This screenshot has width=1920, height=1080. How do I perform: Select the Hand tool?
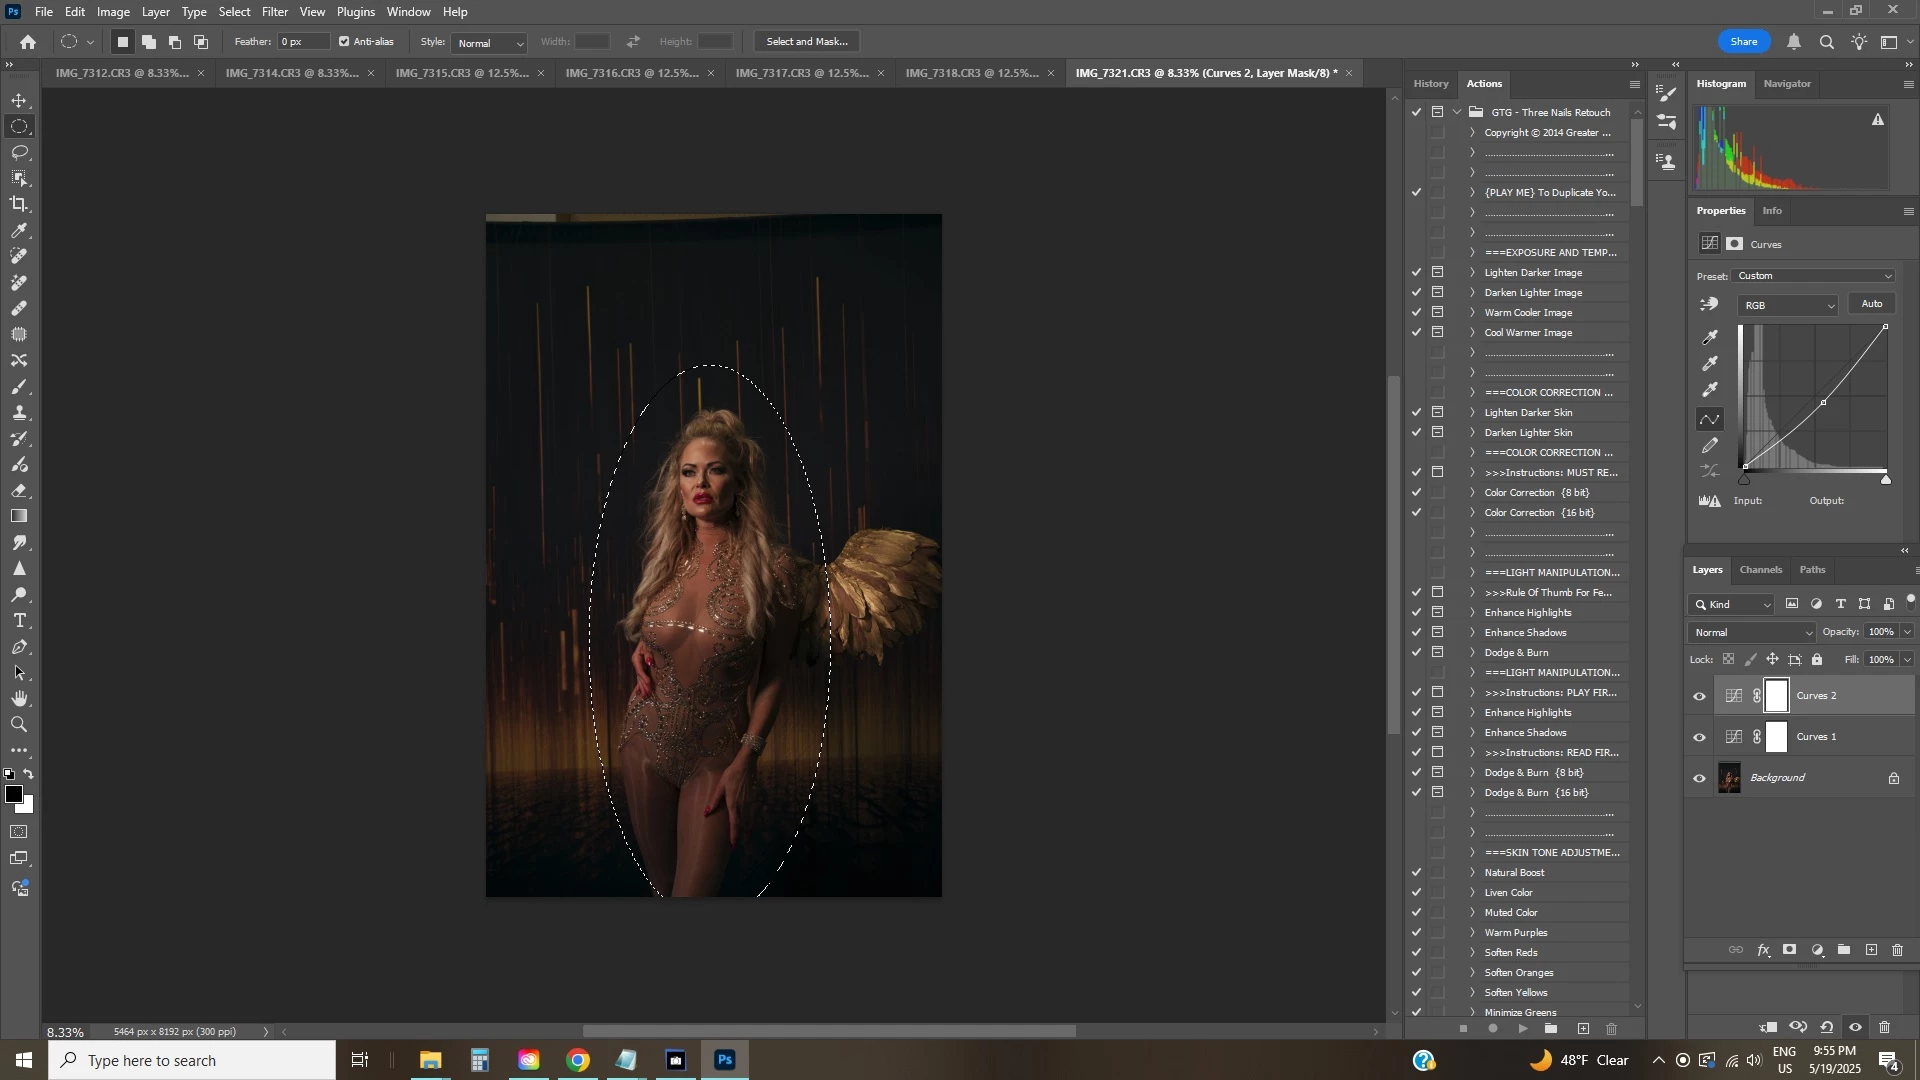pos(19,699)
